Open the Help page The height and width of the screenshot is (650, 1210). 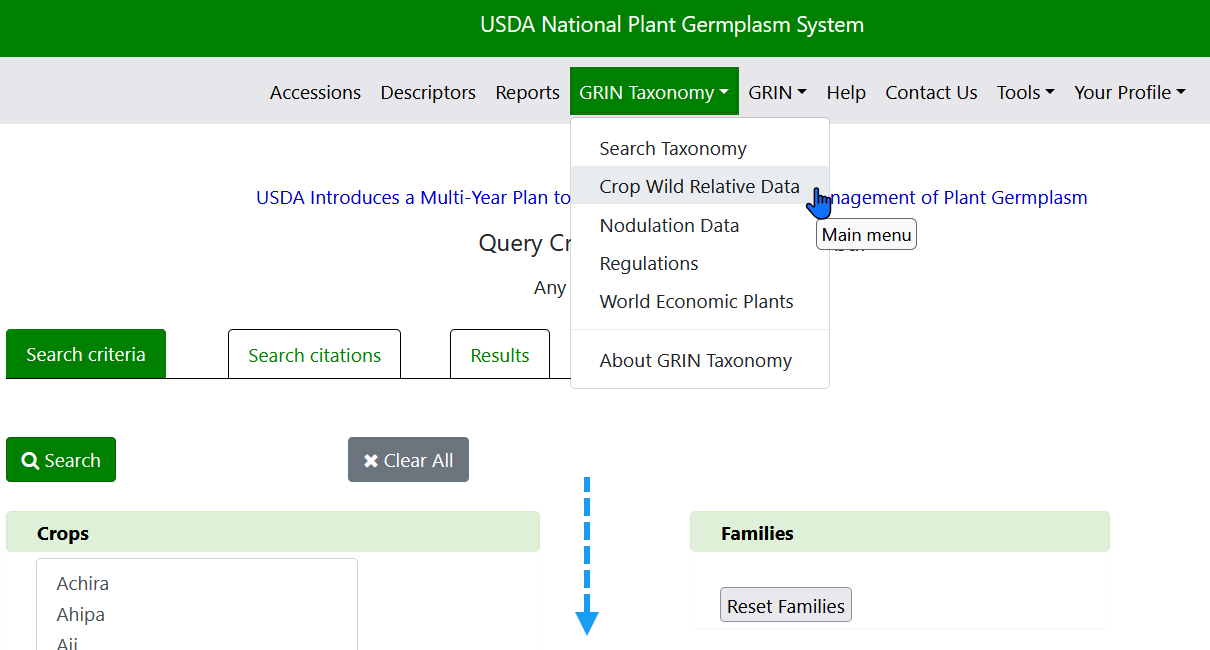[x=846, y=92]
